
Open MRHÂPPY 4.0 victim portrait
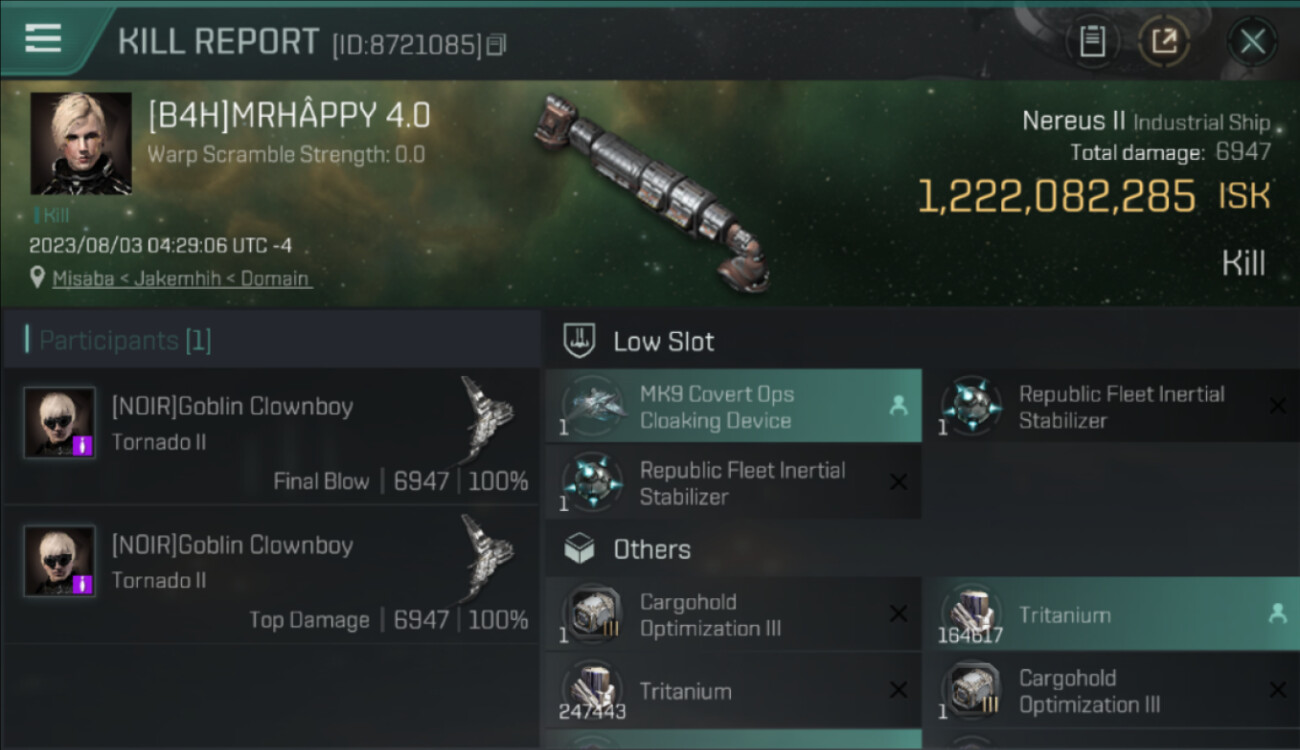coord(81,143)
